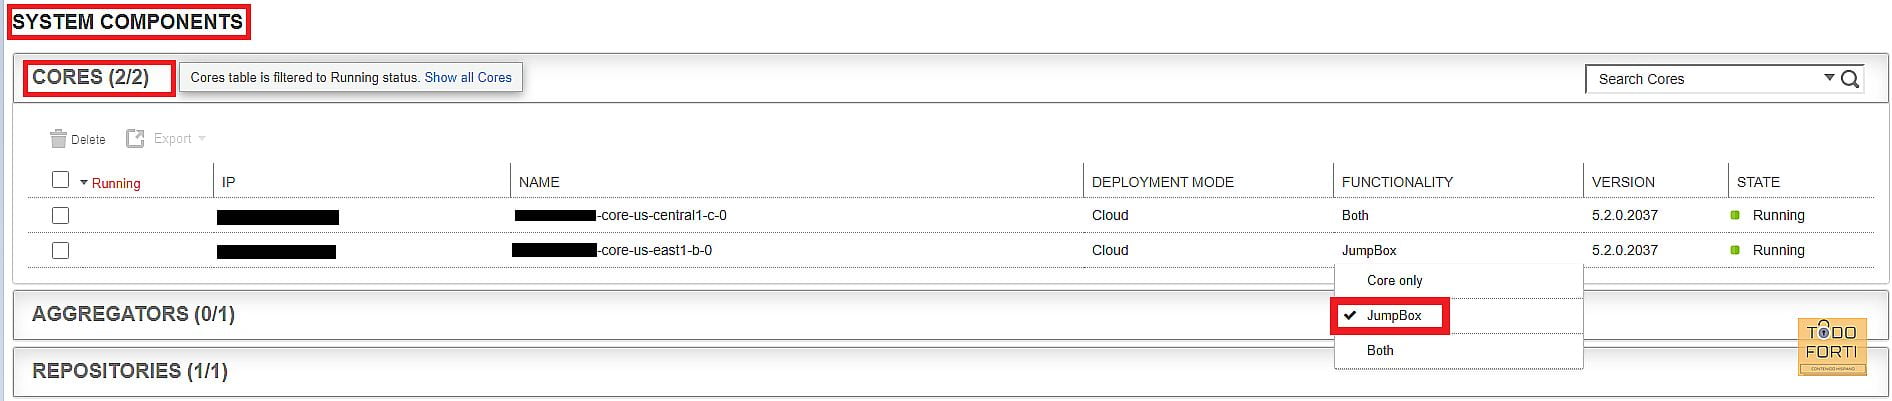Click the Todo Forti logo
This screenshot has width=1892, height=401.
coord(1831,346)
